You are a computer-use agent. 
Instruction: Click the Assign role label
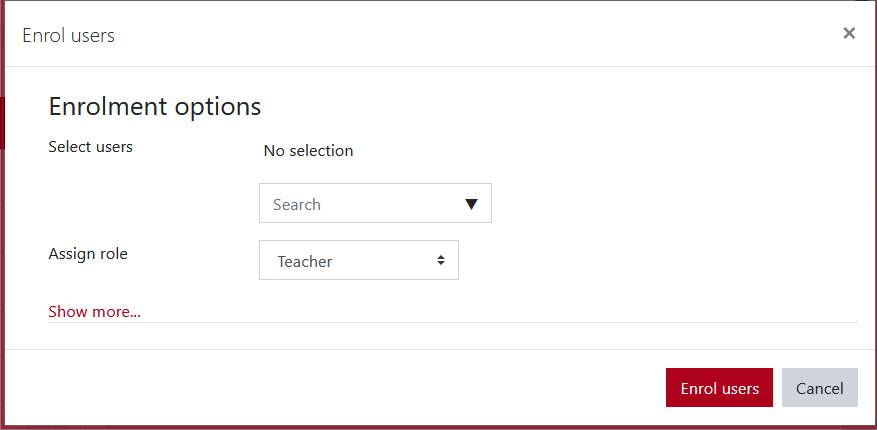tap(88, 254)
